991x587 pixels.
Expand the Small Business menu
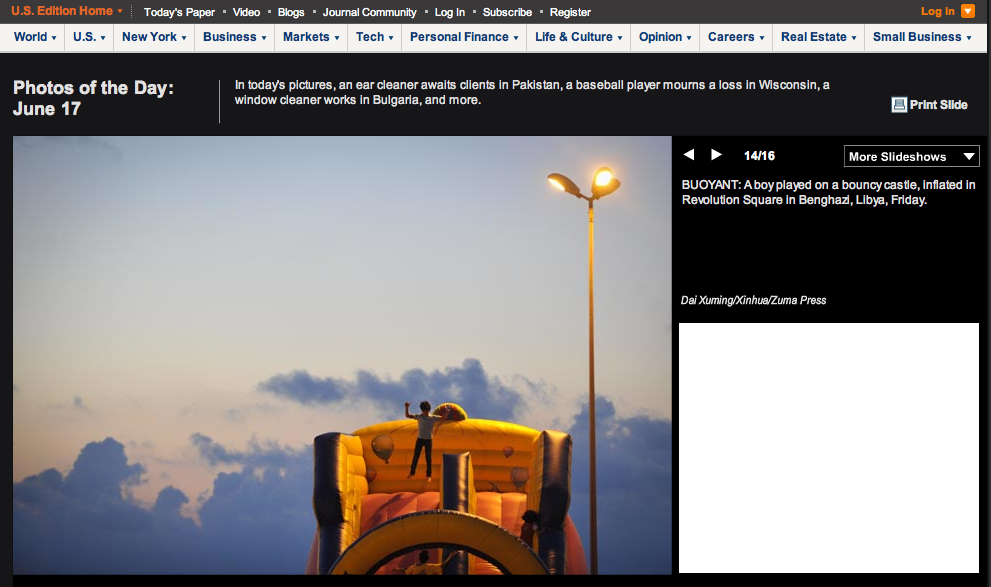click(922, 37)
